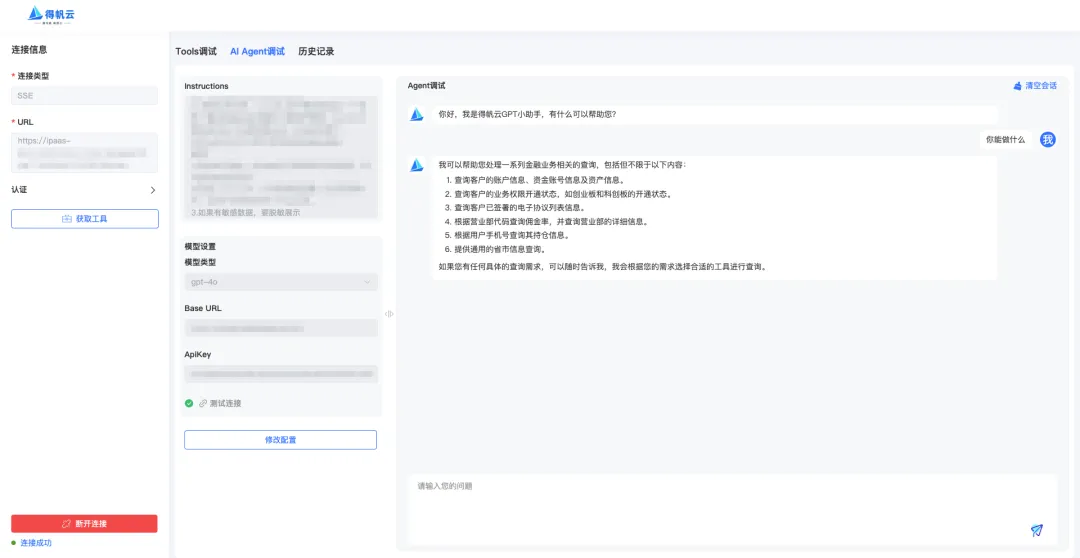Click Base URL input field

coord(281,328)
